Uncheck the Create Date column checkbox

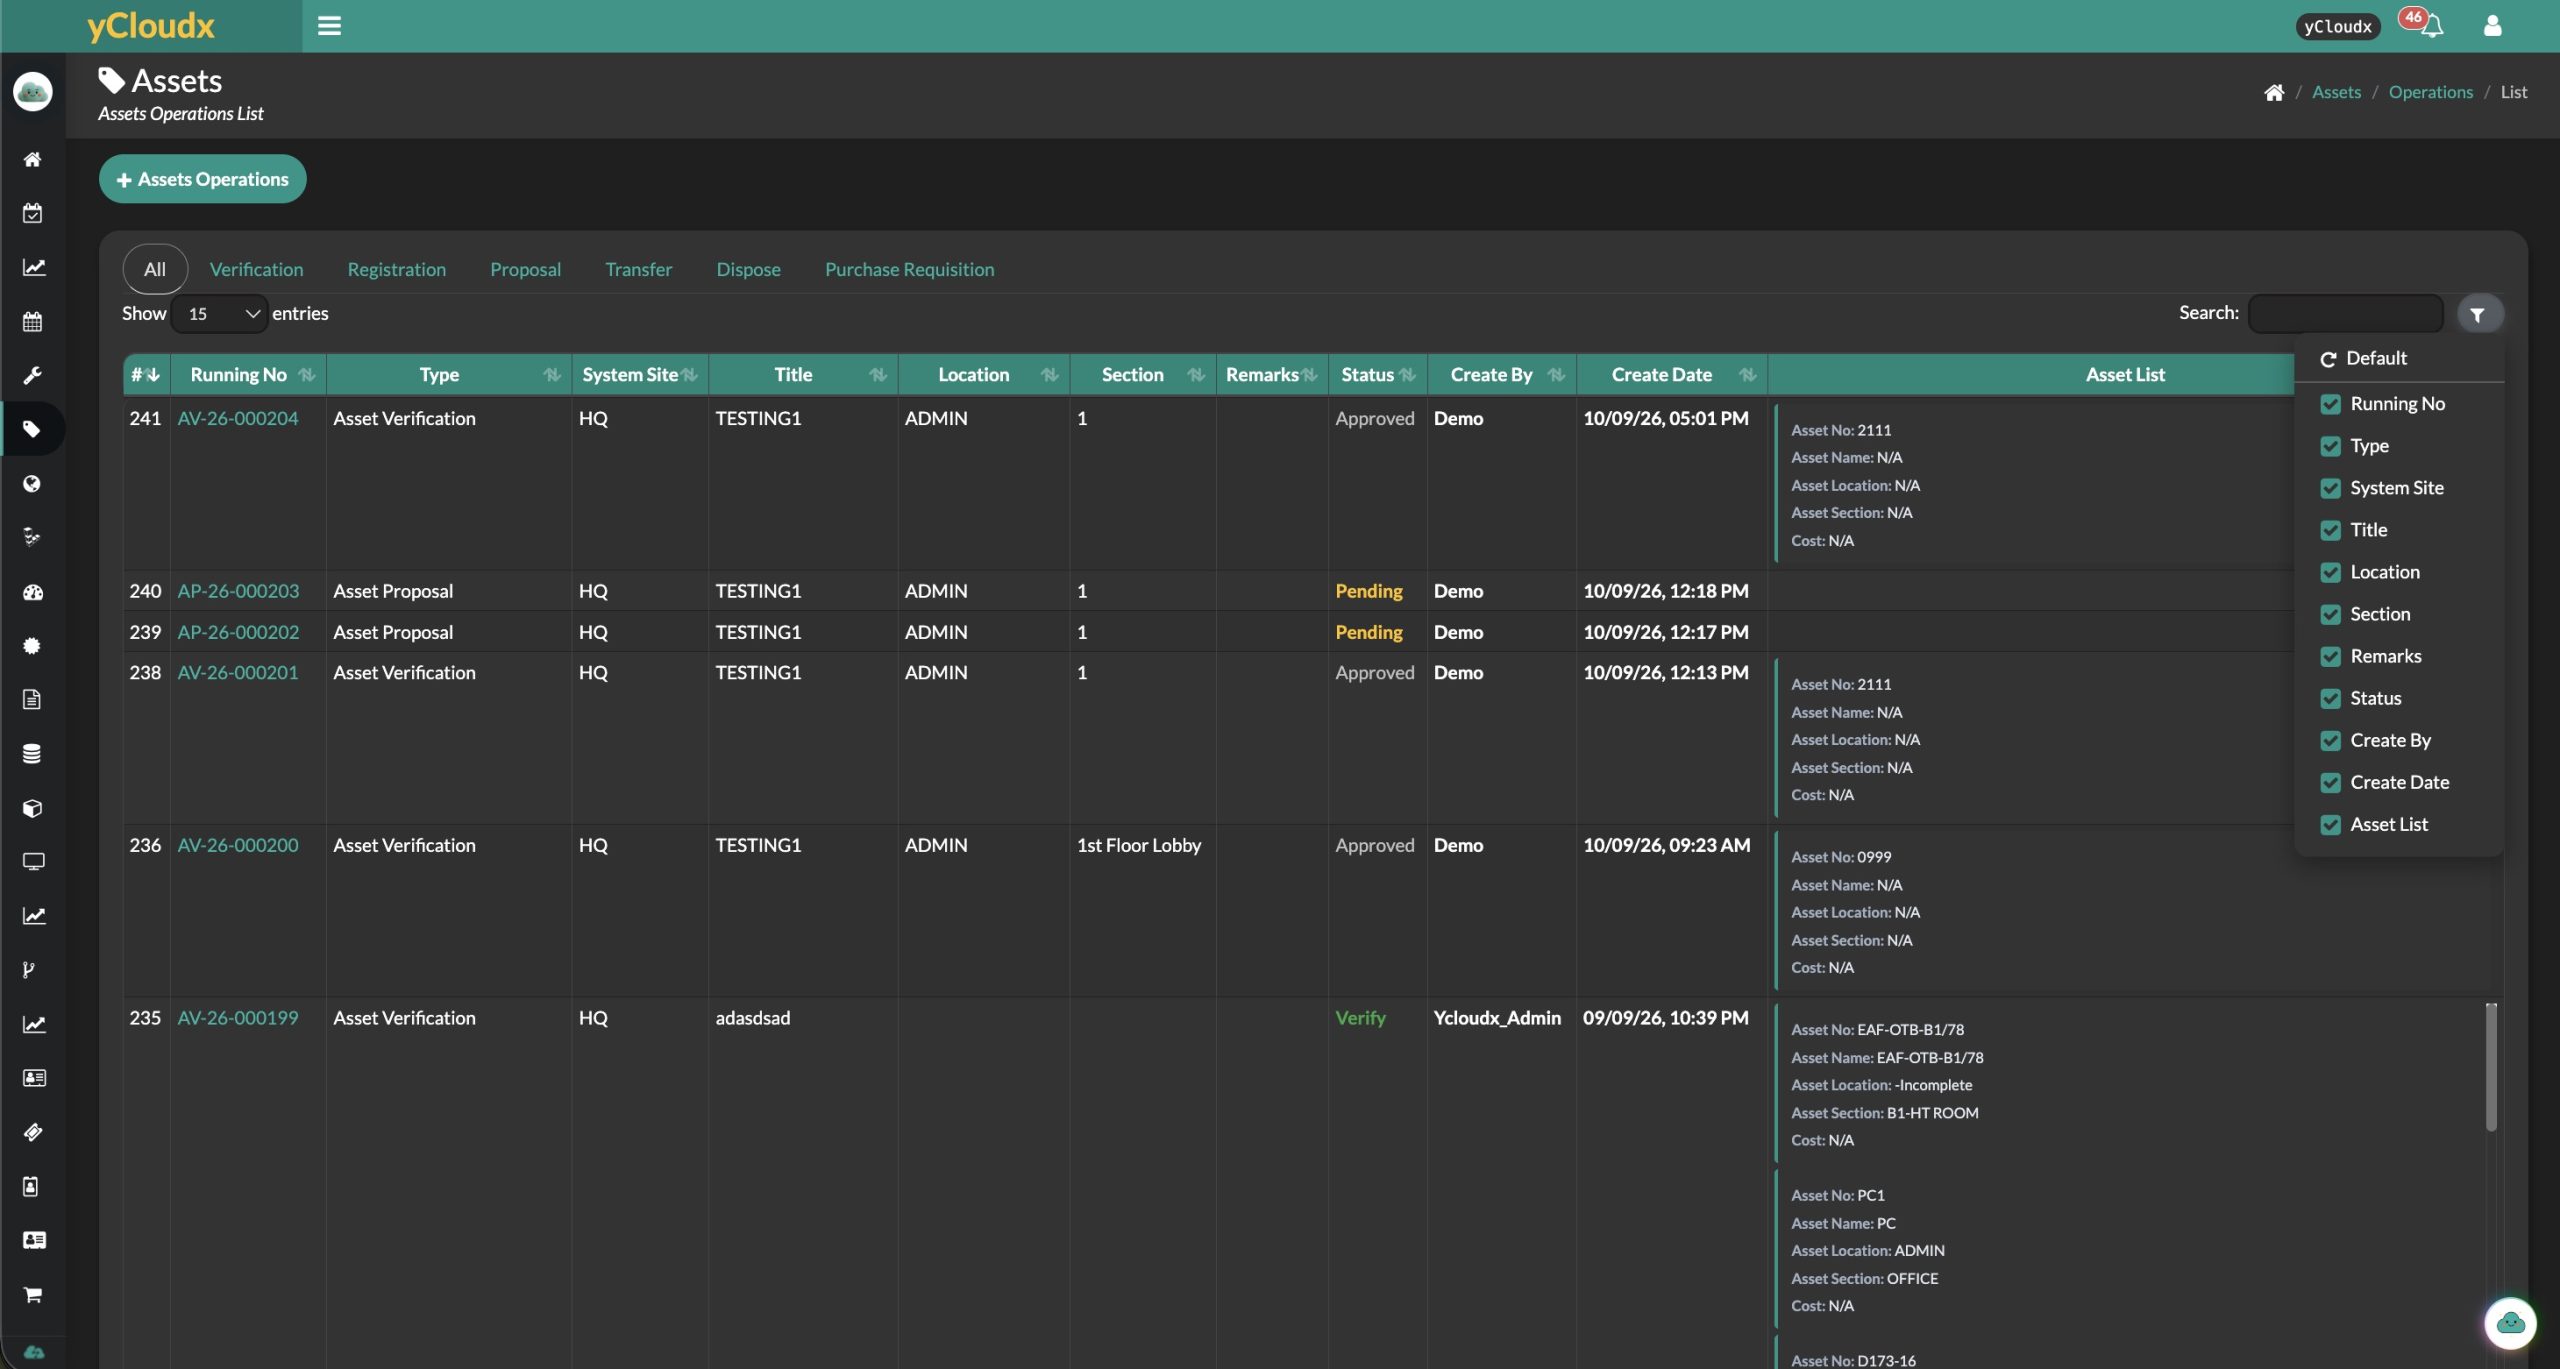2330,782
